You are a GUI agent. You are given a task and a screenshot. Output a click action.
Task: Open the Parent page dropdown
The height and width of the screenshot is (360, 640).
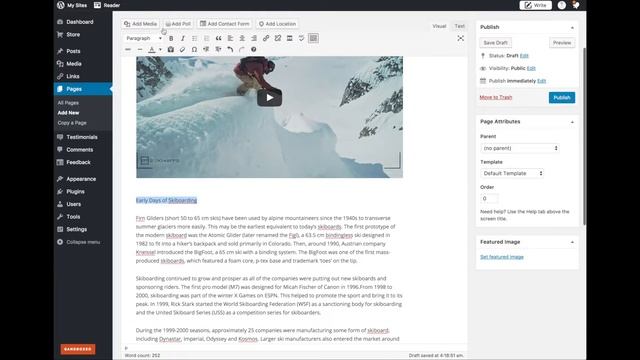pos(520,149)
